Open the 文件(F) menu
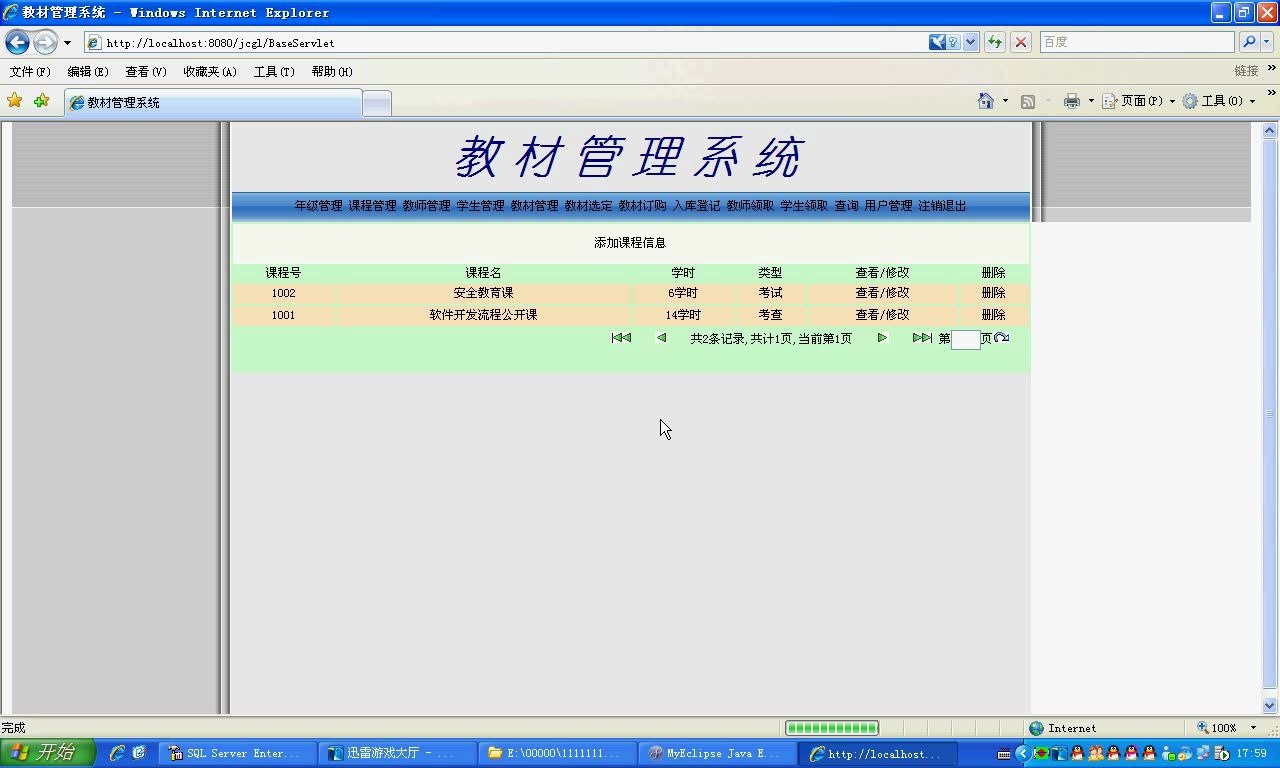 coord(30,72)
